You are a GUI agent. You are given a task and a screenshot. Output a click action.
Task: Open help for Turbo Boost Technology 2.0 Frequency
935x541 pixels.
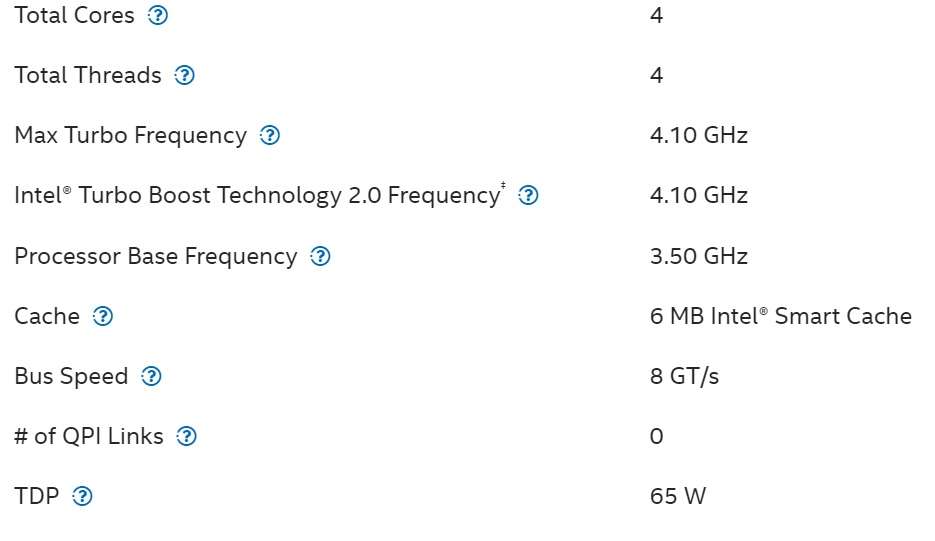tap(529, 196)
